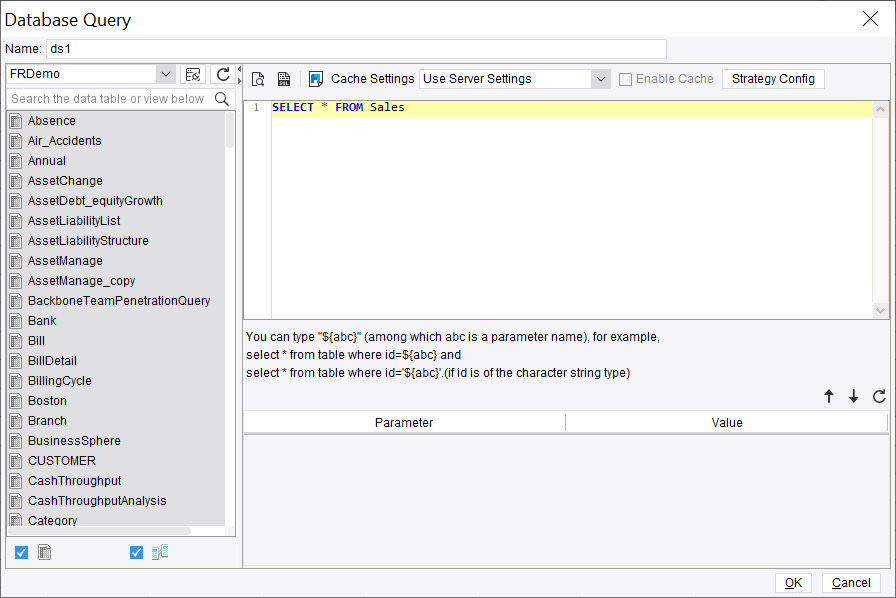
Task: Toggle the show tables checkbox at bottom left
Action: (x=21, y=551)
